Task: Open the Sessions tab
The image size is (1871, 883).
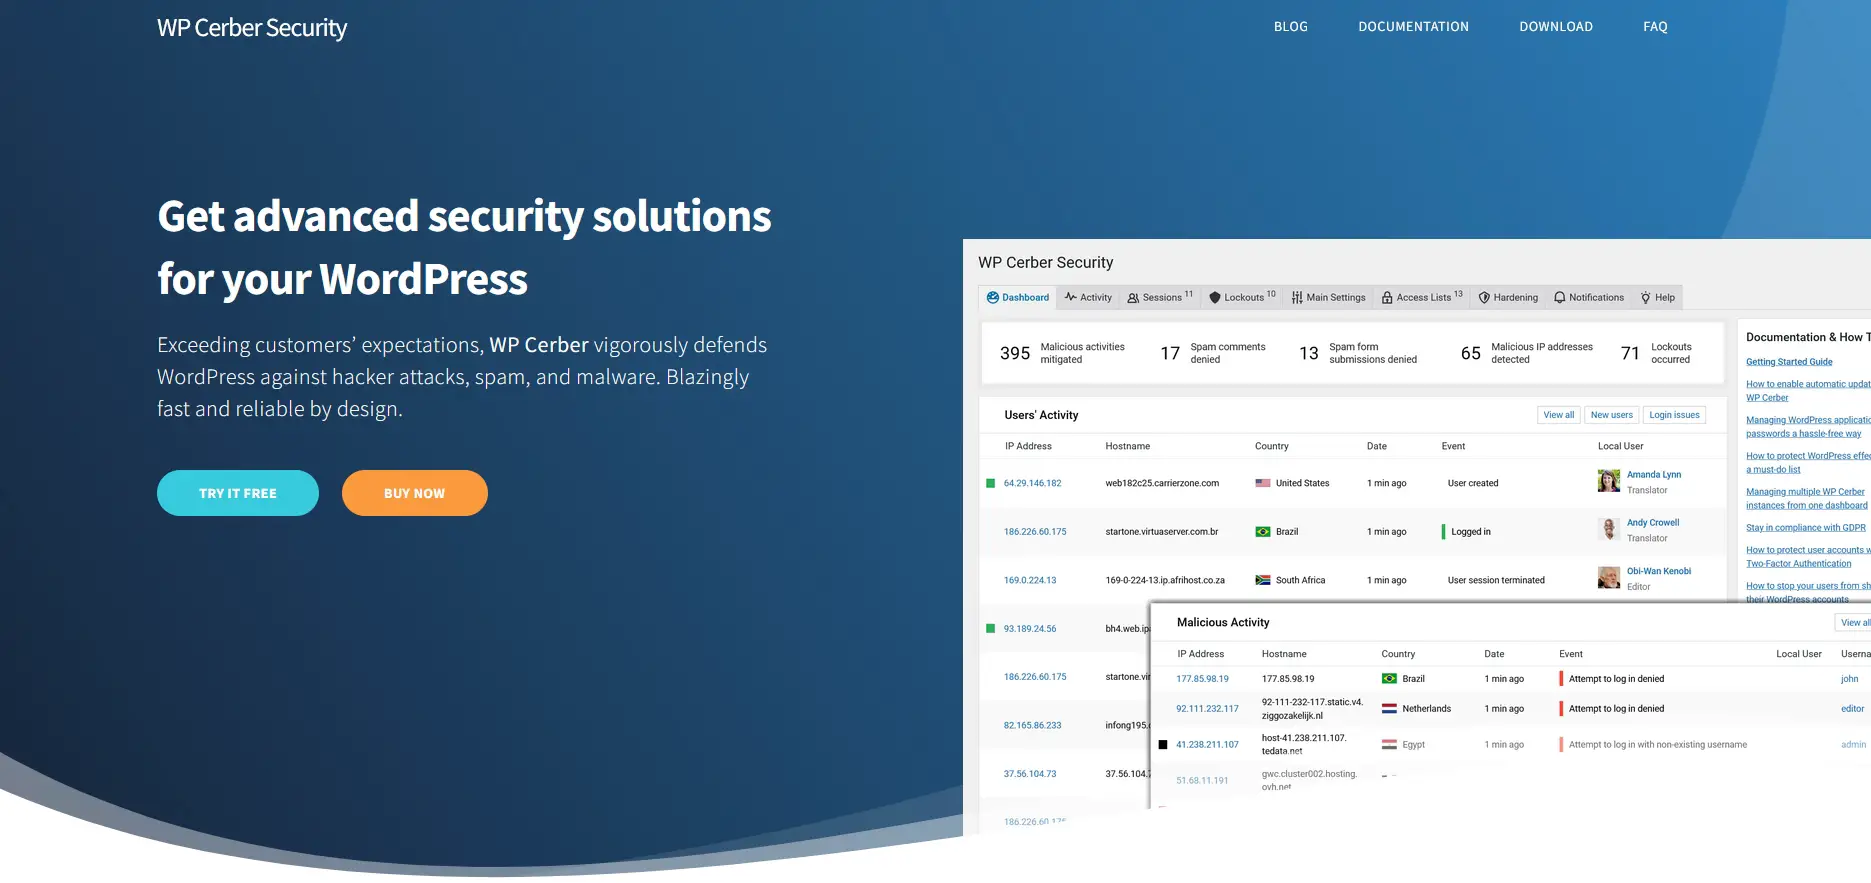Action: pos(1160,297)
